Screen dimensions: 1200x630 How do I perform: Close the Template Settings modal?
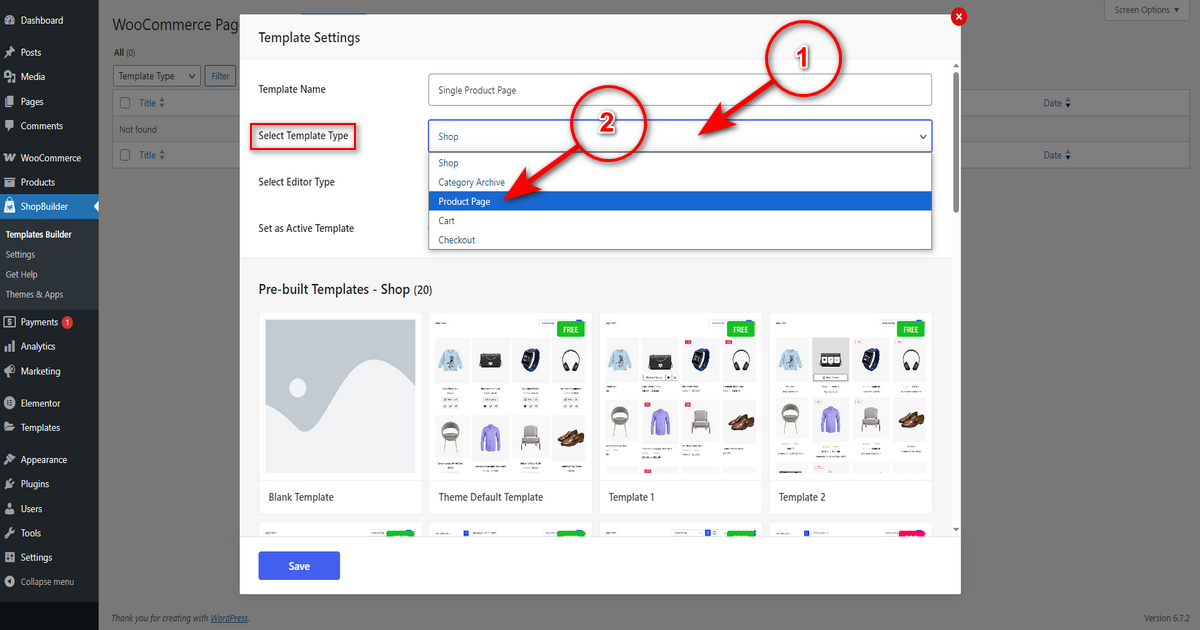coord(959,16)
